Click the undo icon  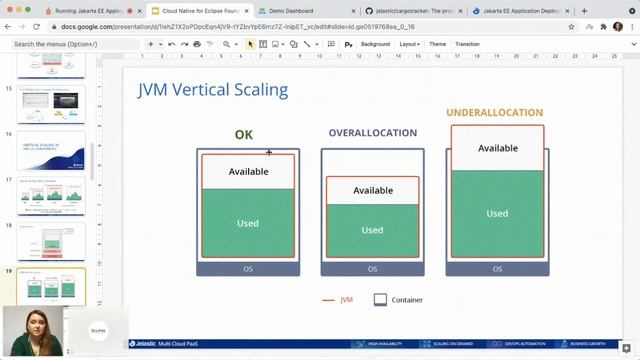coord(172,44)
